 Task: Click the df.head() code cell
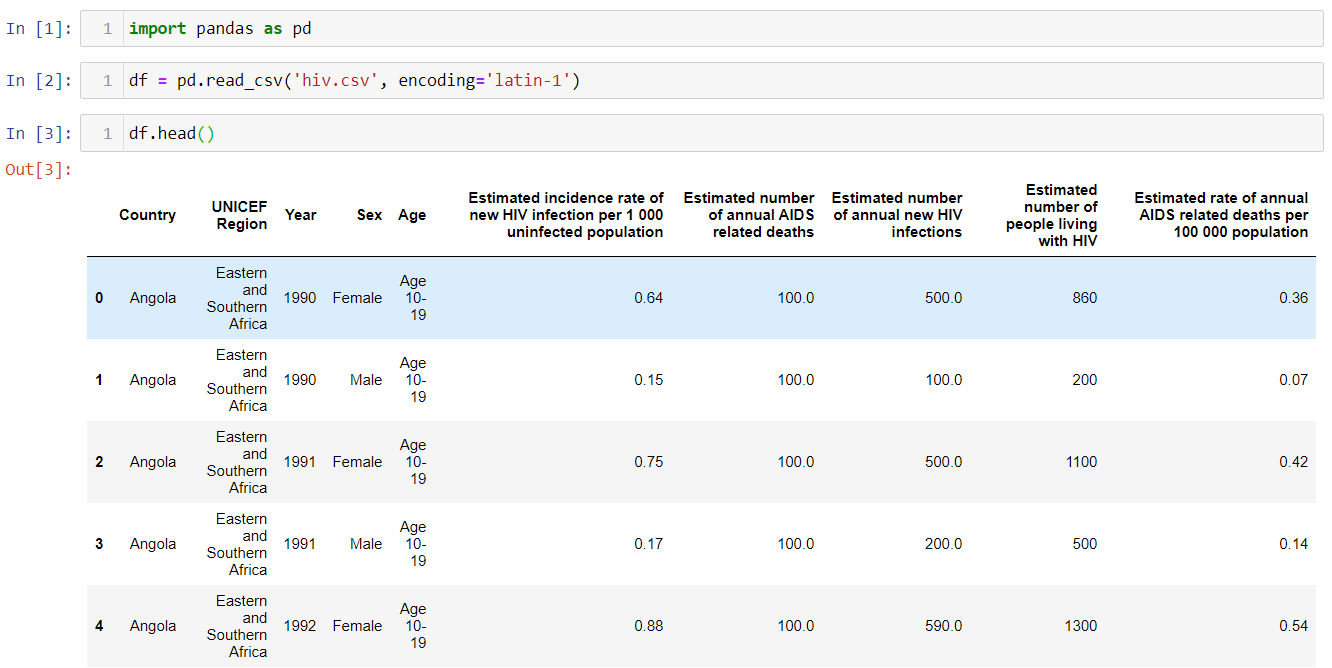coord(701,133)
